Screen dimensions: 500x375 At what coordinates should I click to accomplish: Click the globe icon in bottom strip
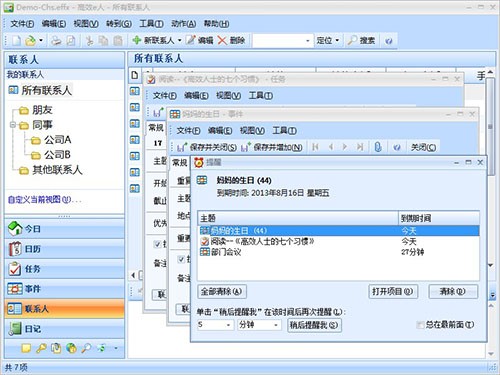[x=71, y=348]
